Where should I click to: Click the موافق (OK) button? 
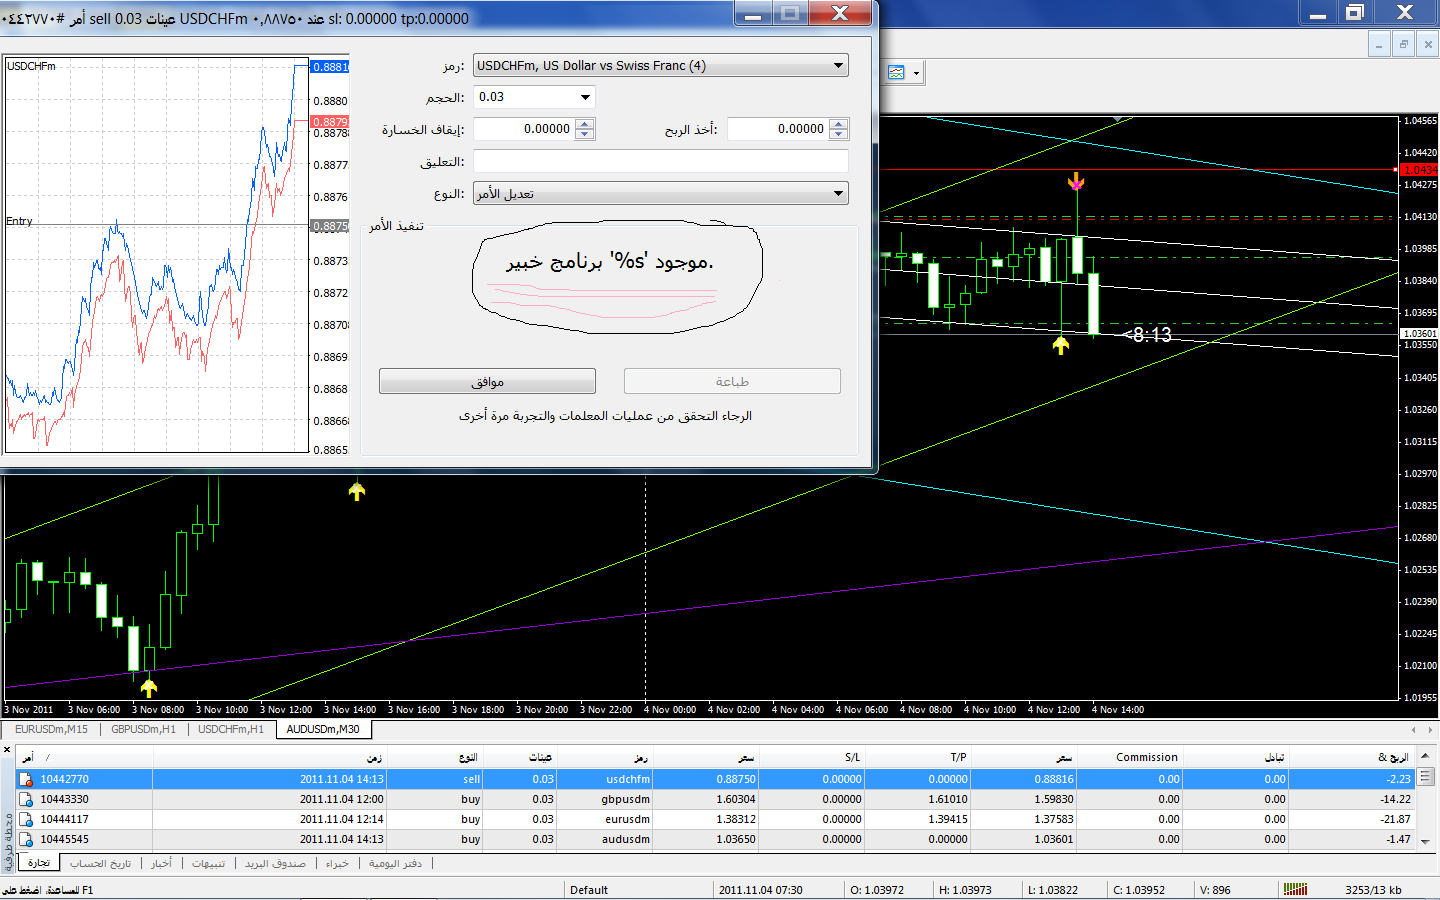(x=487, y=381)
